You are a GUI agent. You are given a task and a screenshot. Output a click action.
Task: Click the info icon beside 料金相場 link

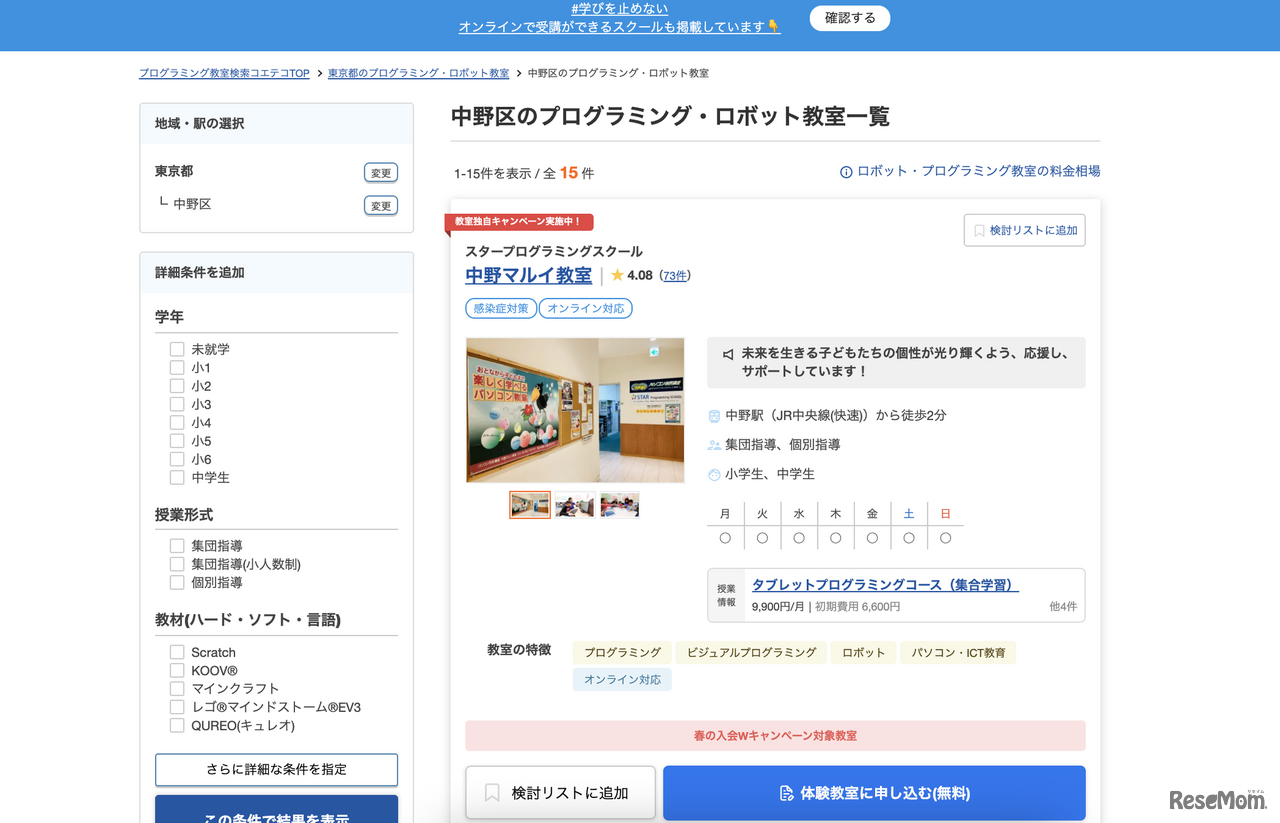846,172
